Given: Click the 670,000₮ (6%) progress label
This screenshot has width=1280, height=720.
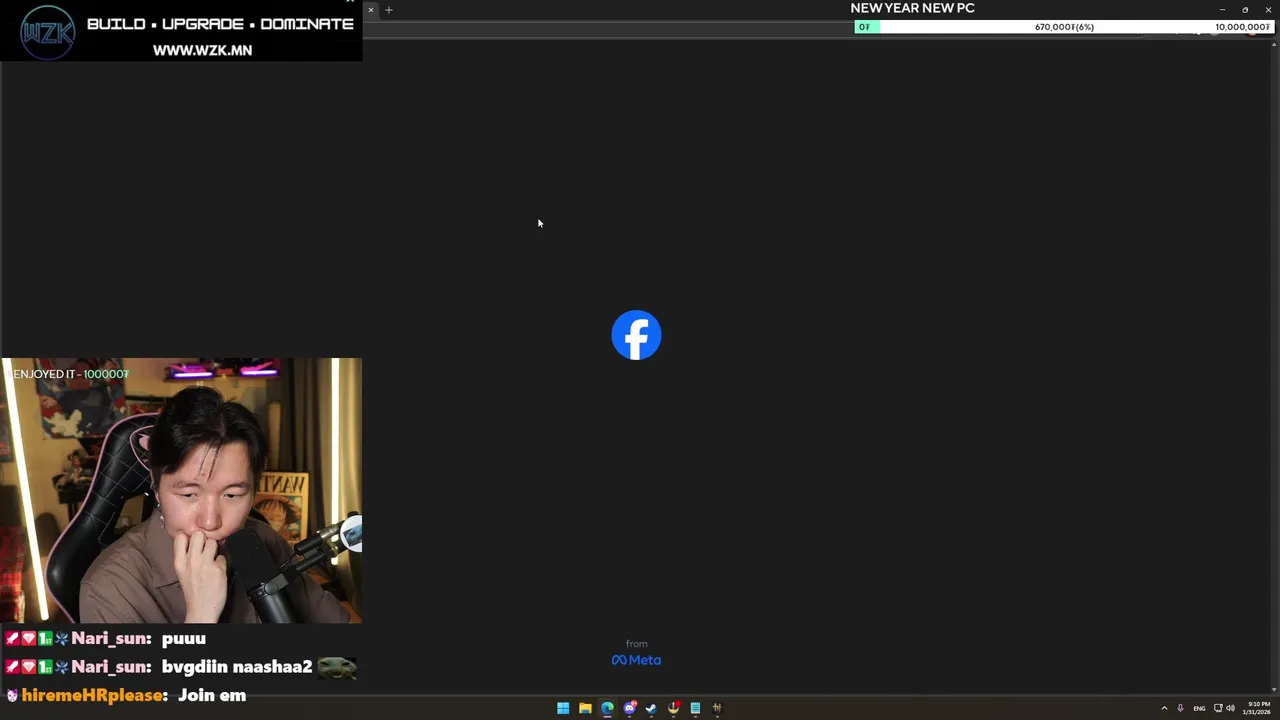Looking at the screenshot, I should pyautogui.click(x=1064, y=27).
